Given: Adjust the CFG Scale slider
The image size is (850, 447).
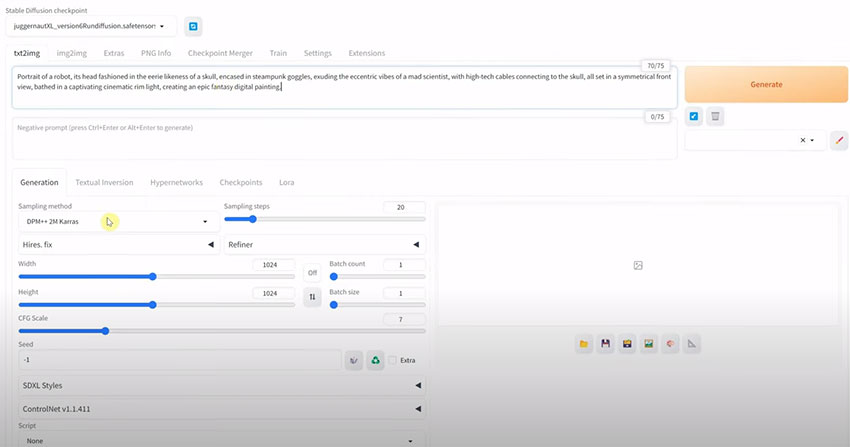Looking at the screenshot, I should click(222, 331).
